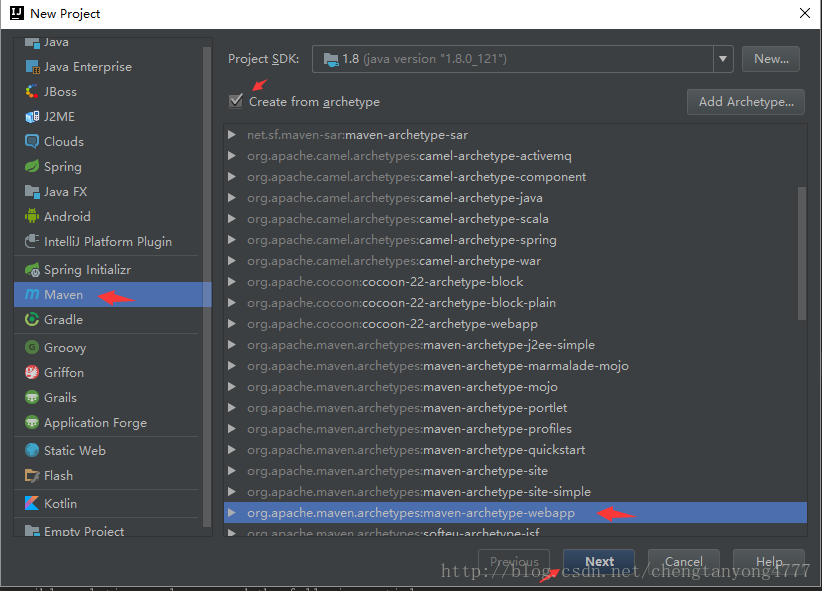
Task: Click the Flash folder icon
Action: coord(32,476)
